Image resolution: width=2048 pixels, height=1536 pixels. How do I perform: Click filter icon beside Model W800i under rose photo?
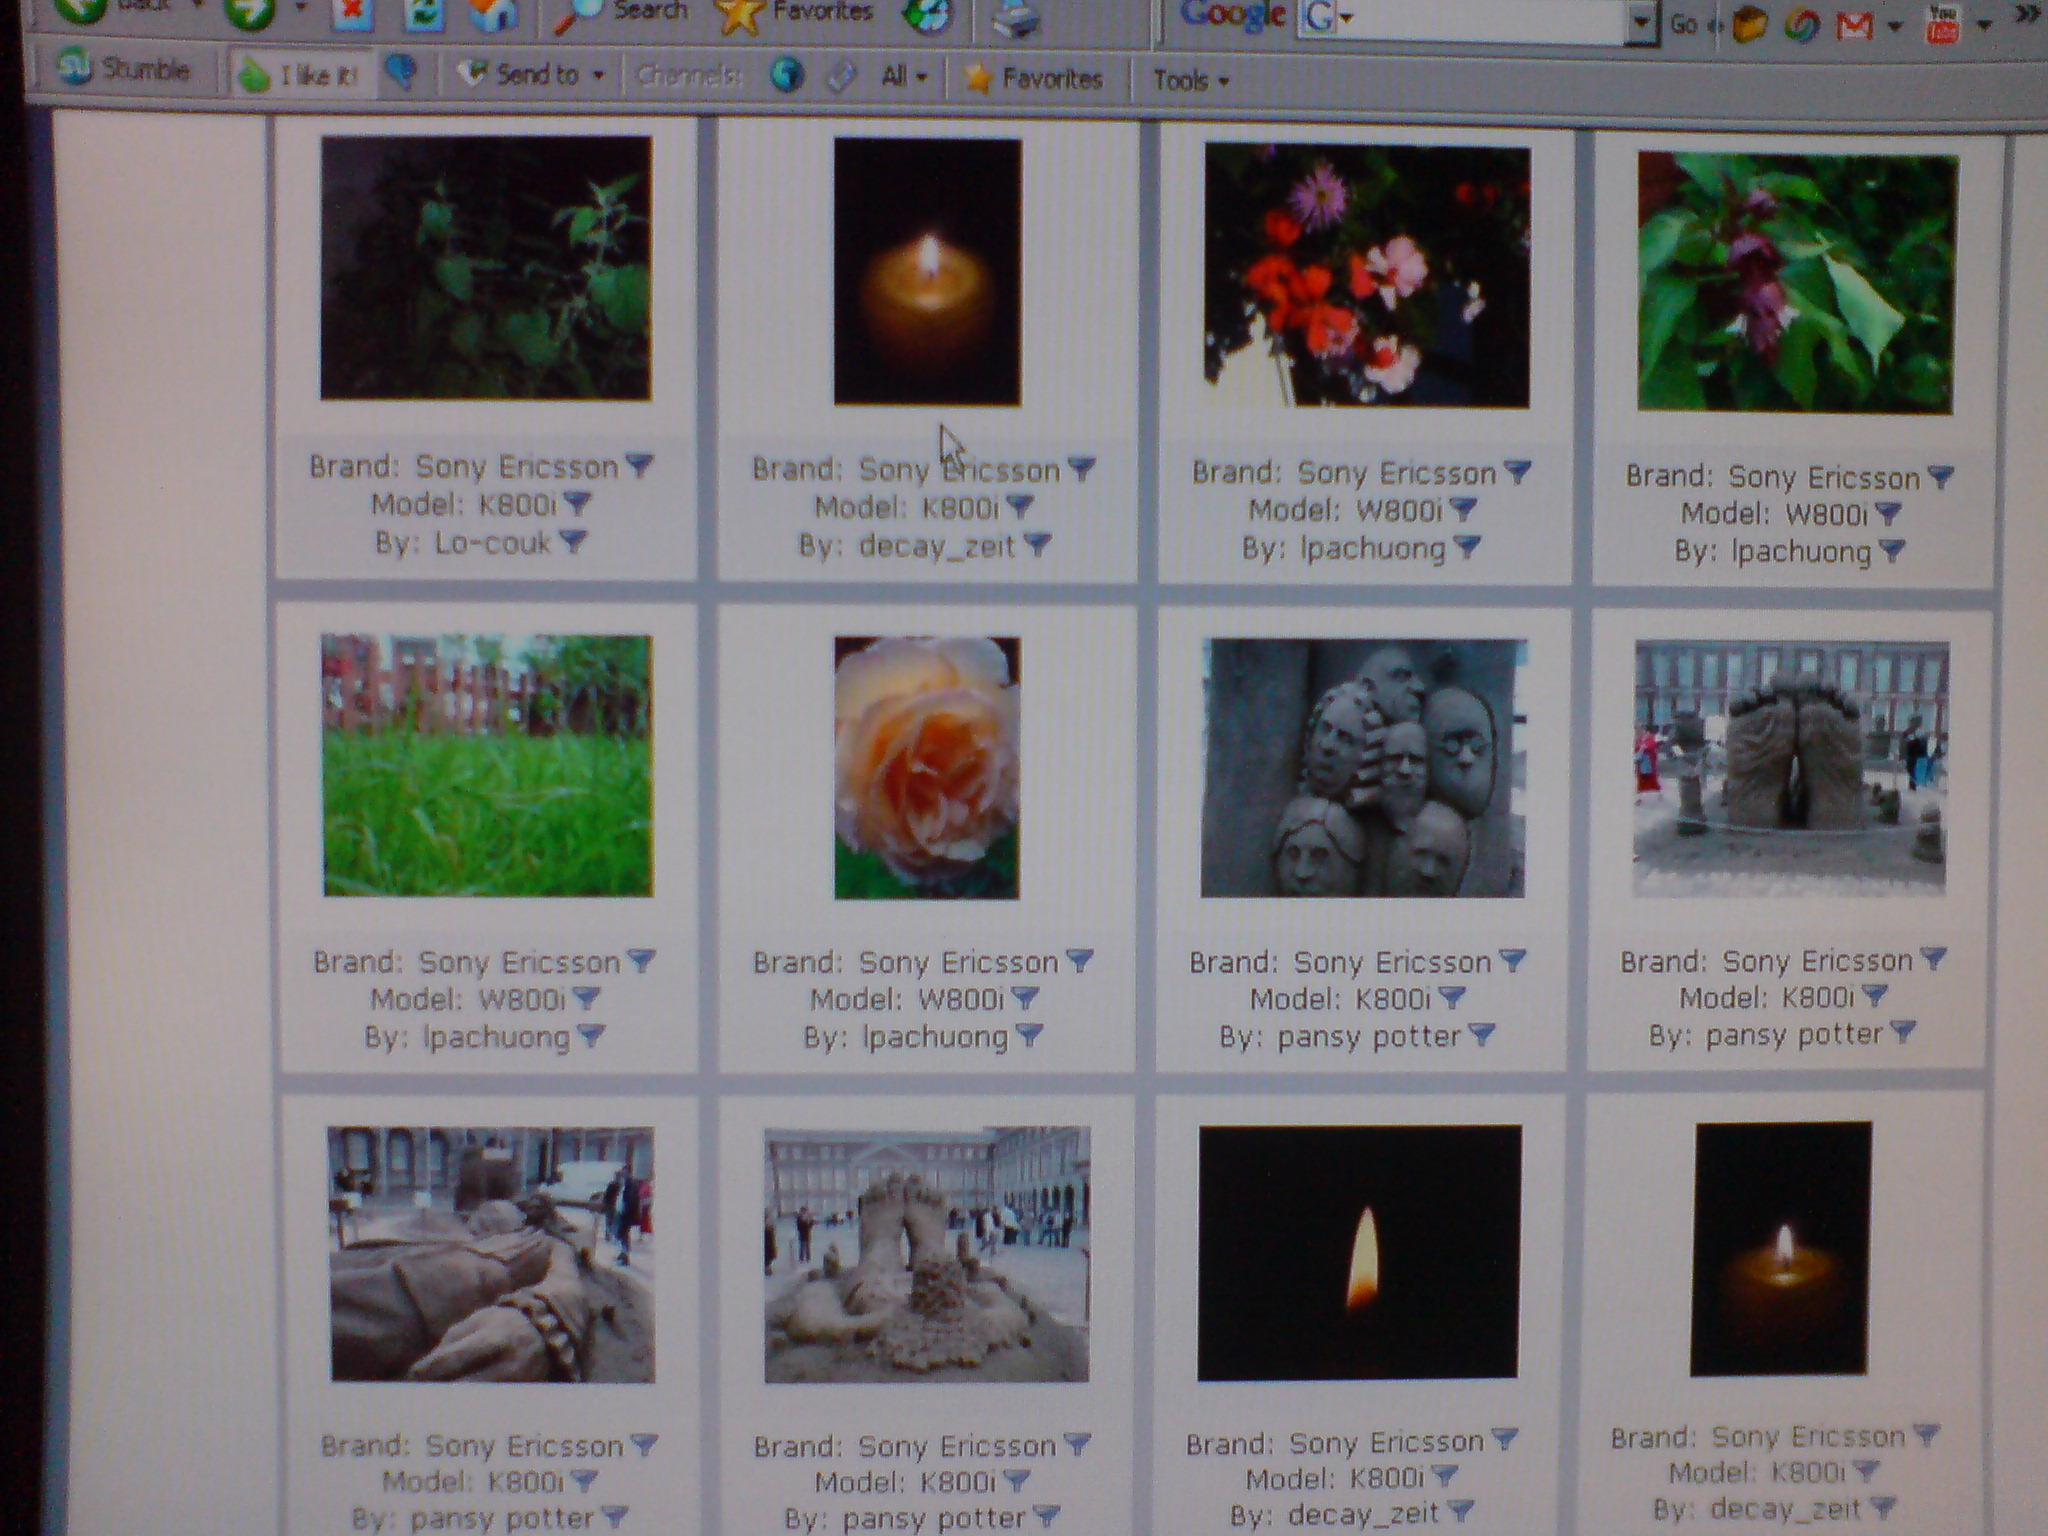click(x=1026, y=997)
